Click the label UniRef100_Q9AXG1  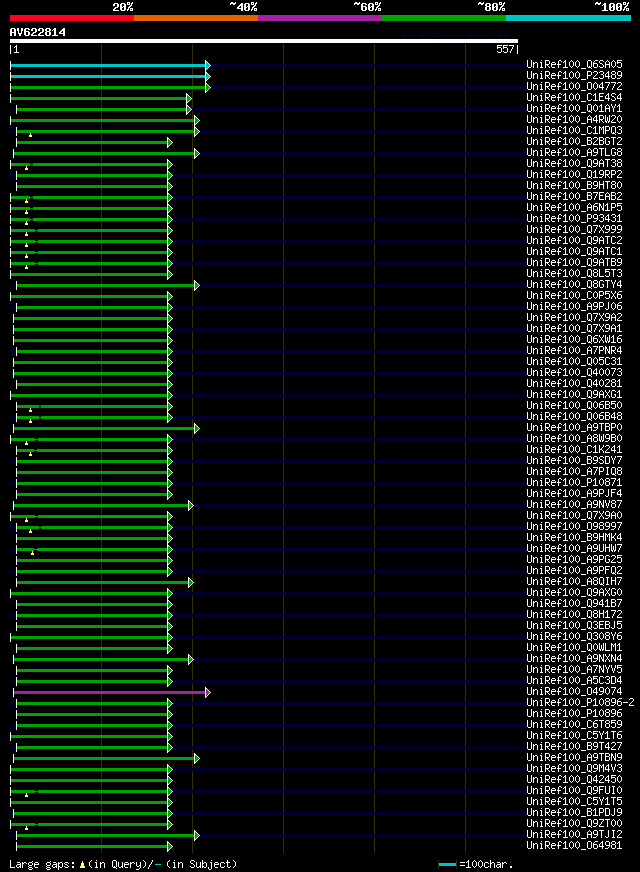[x=574, y=394]
